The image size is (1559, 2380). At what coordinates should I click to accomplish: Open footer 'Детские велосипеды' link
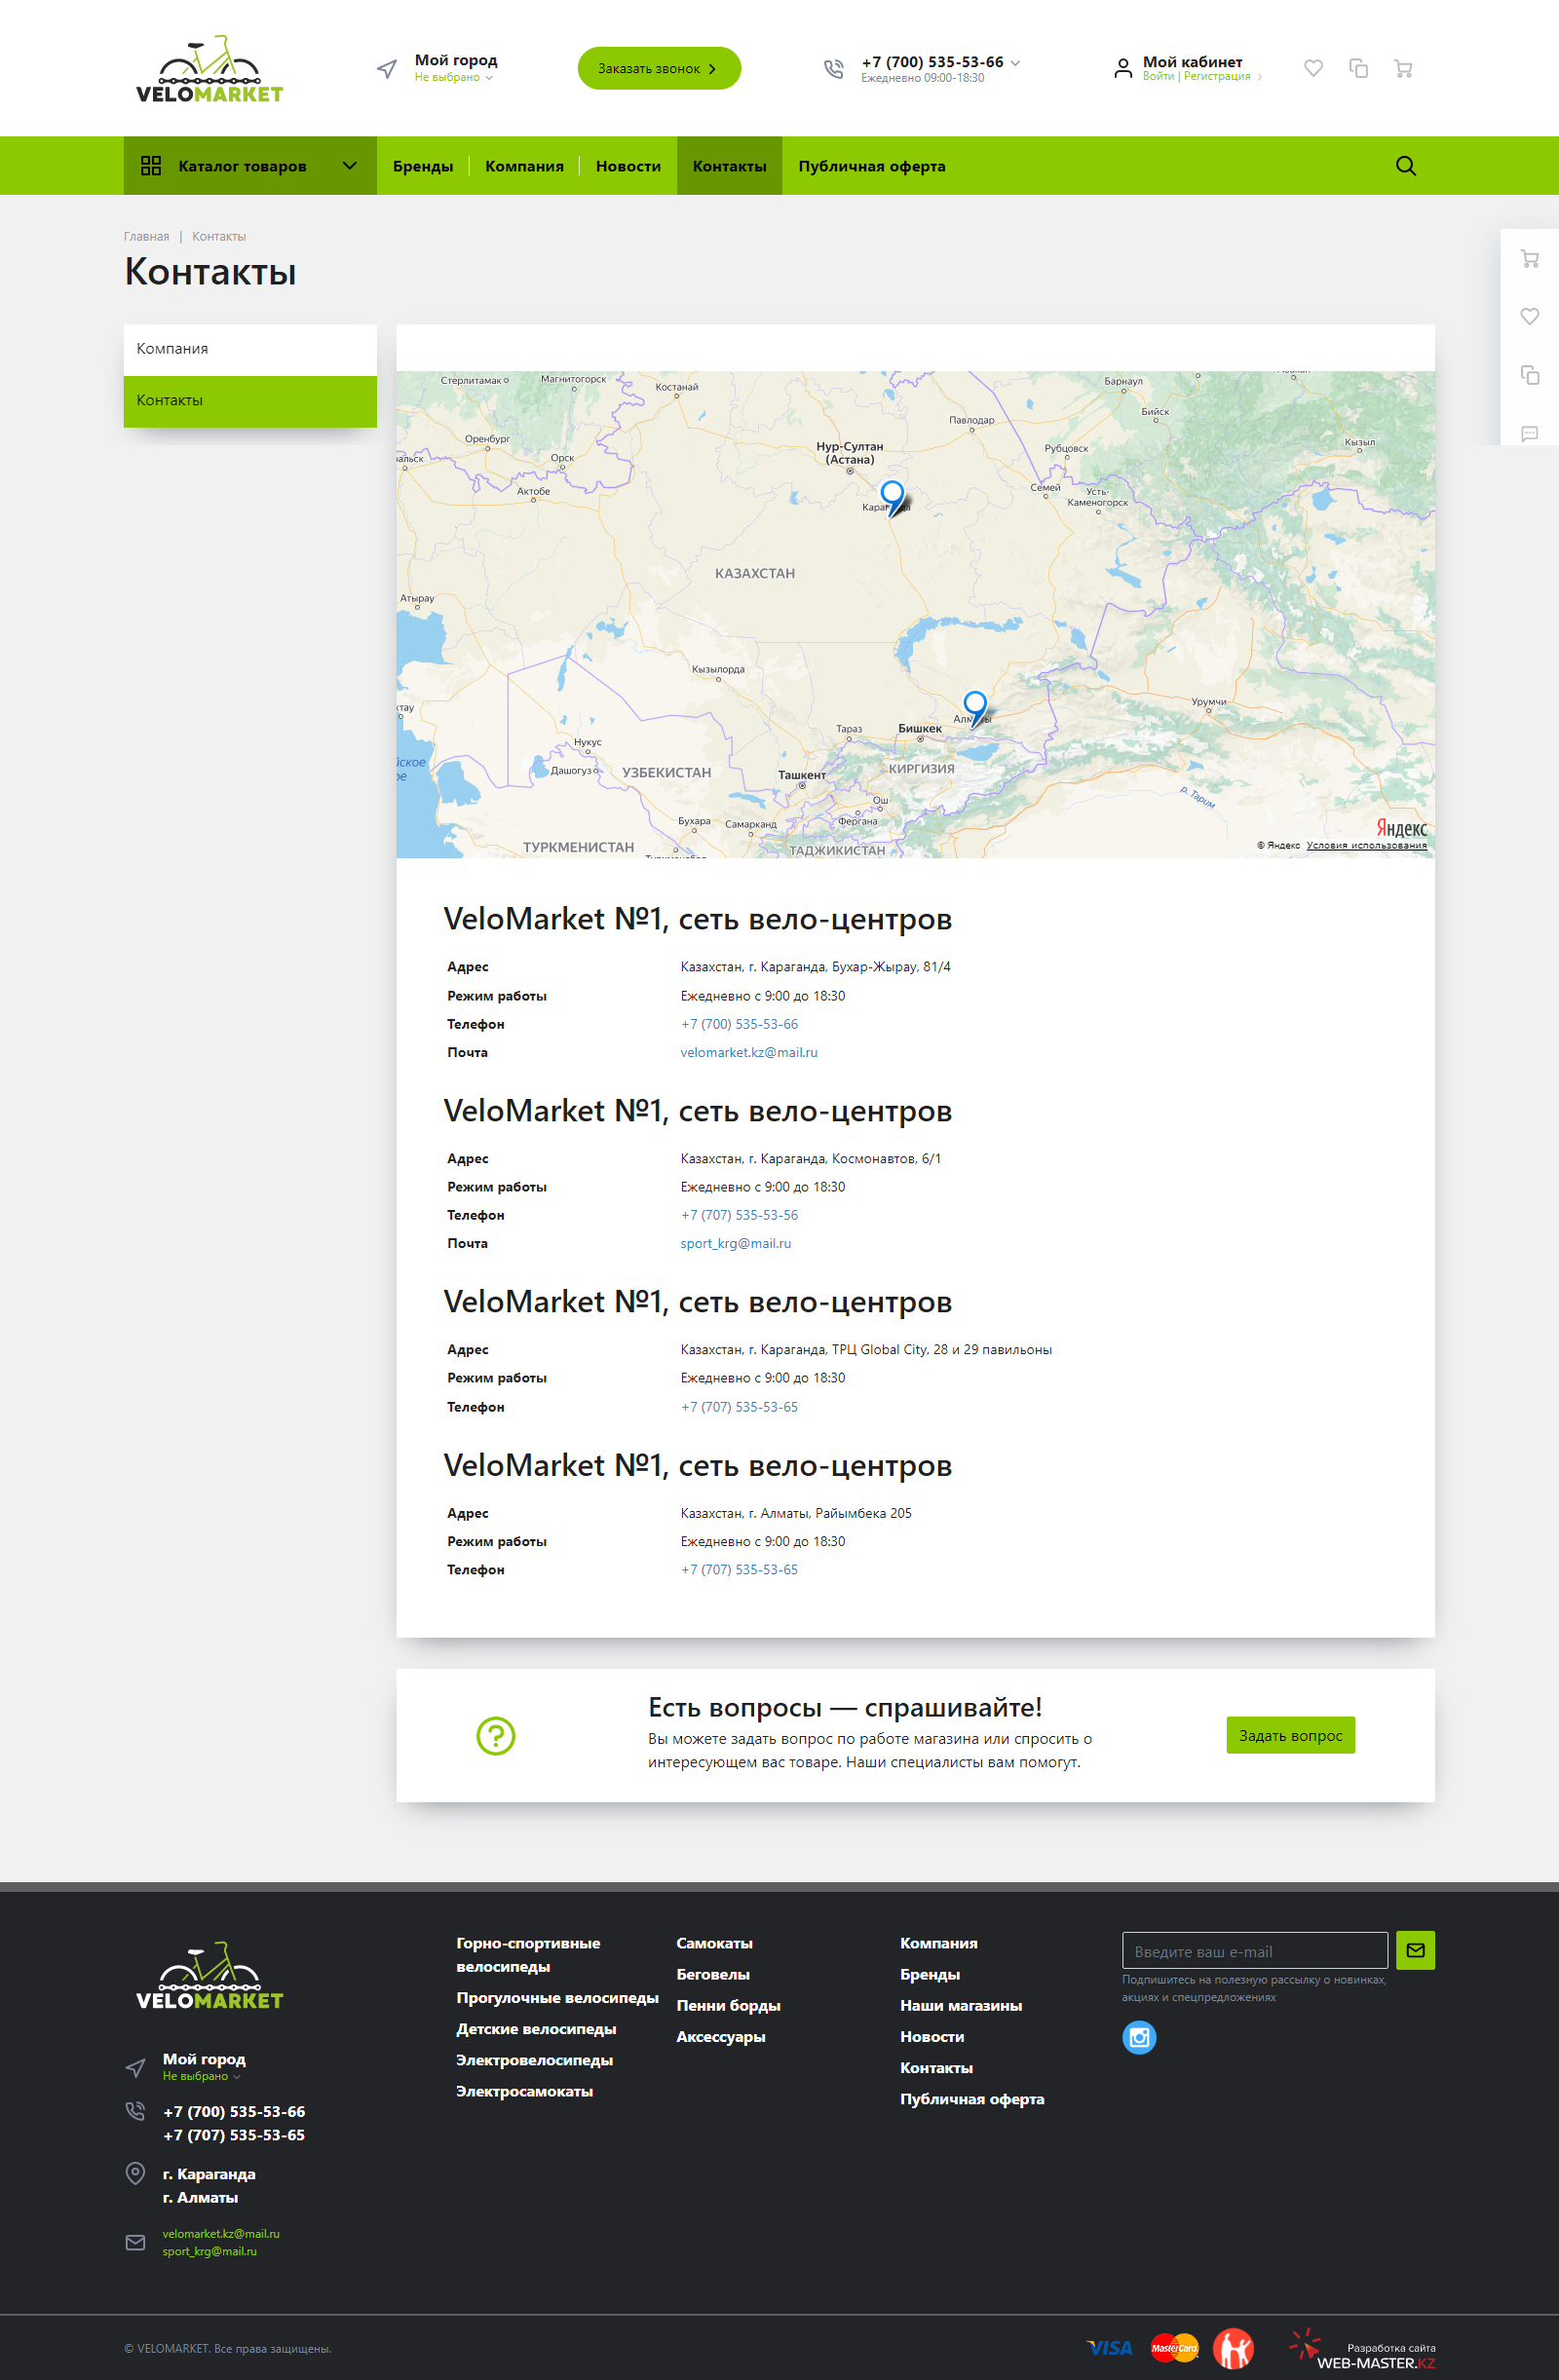(x=536, y=2028)
